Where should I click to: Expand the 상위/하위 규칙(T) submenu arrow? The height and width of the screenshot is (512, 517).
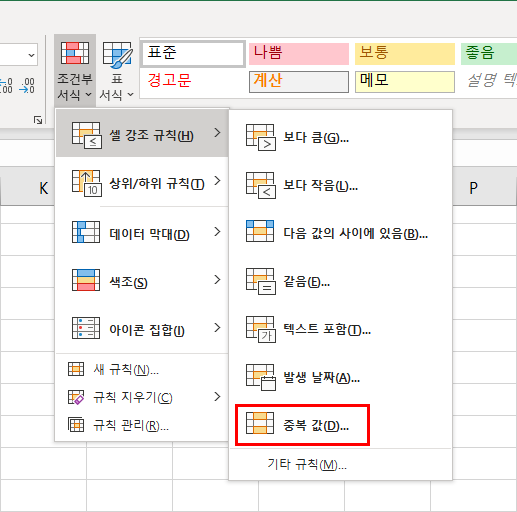217,181
